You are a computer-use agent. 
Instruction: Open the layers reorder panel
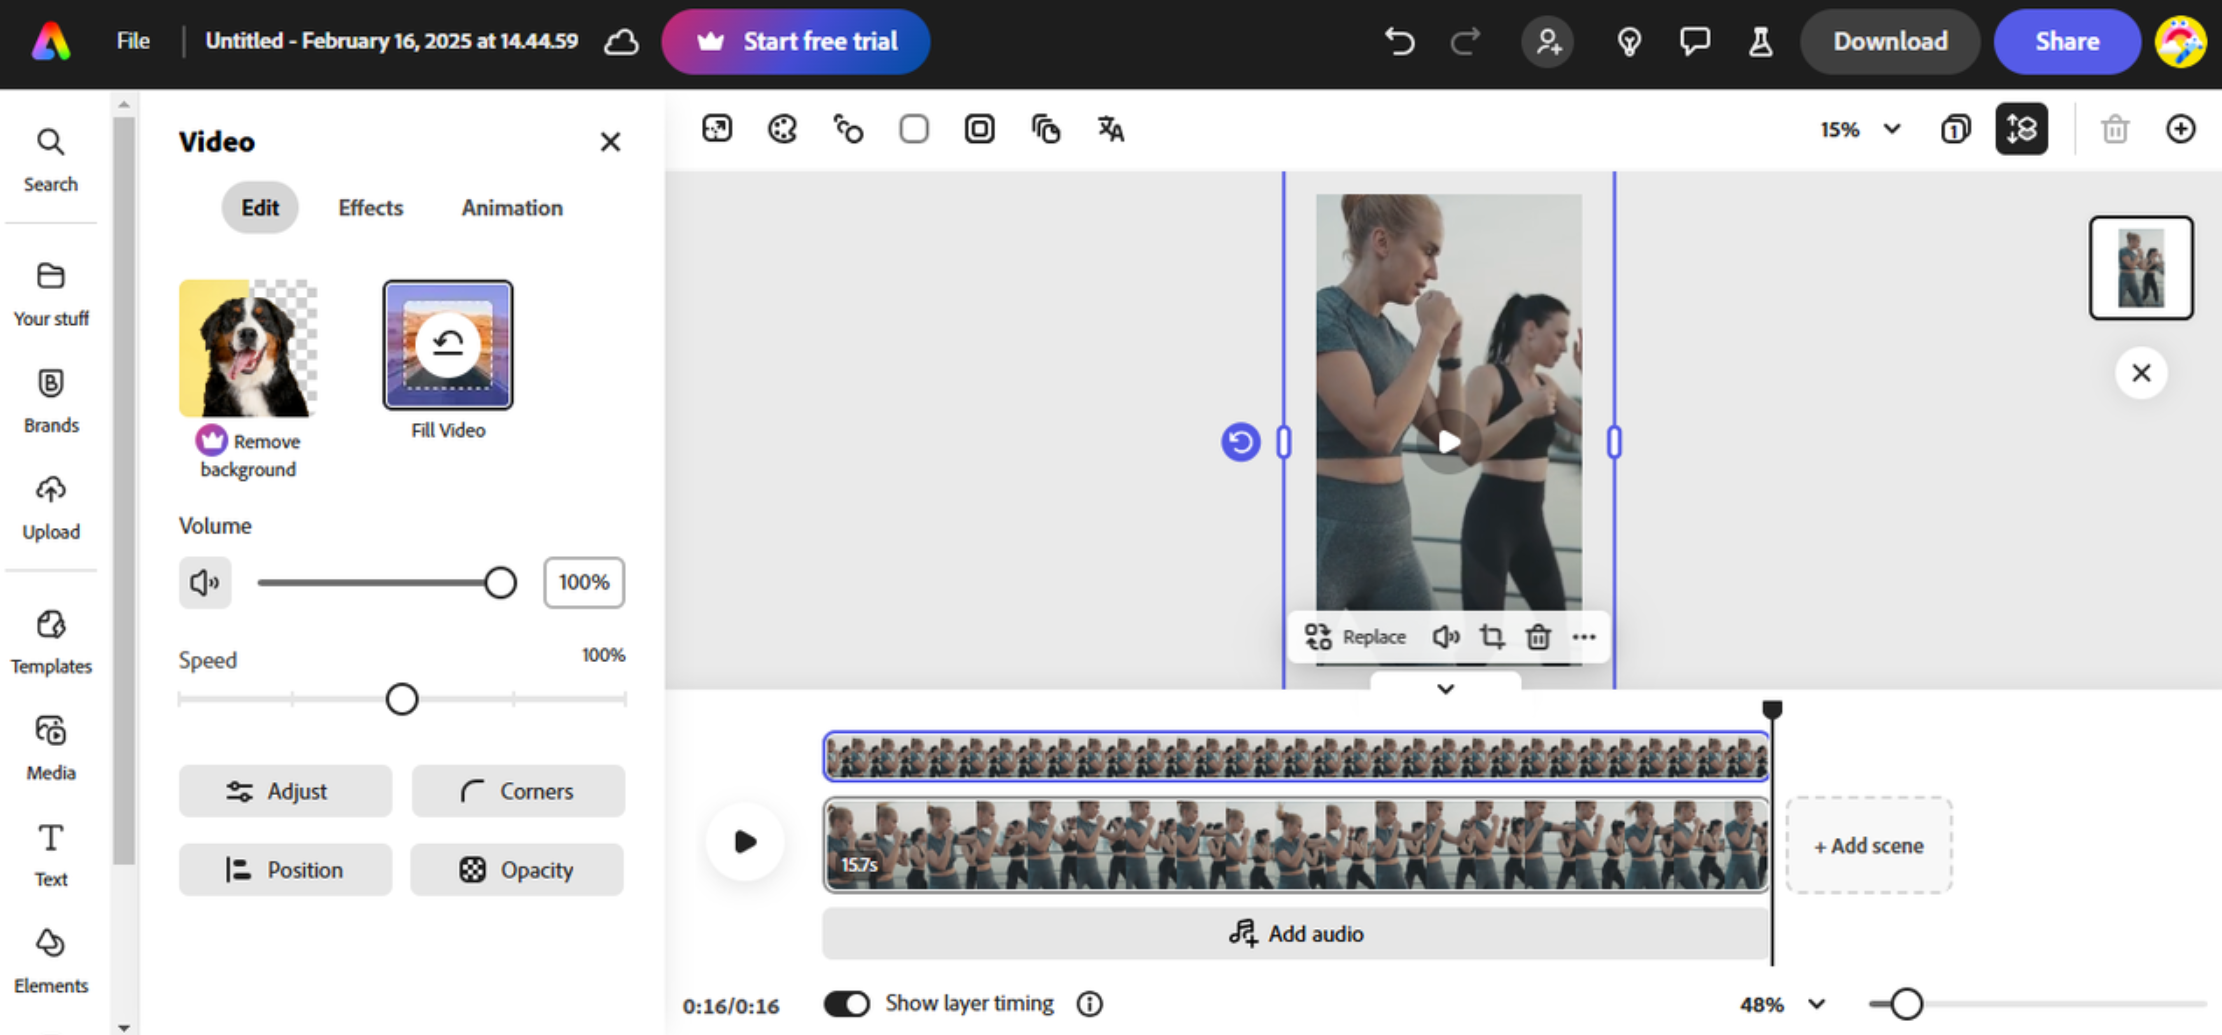[x=2022, y=129]
